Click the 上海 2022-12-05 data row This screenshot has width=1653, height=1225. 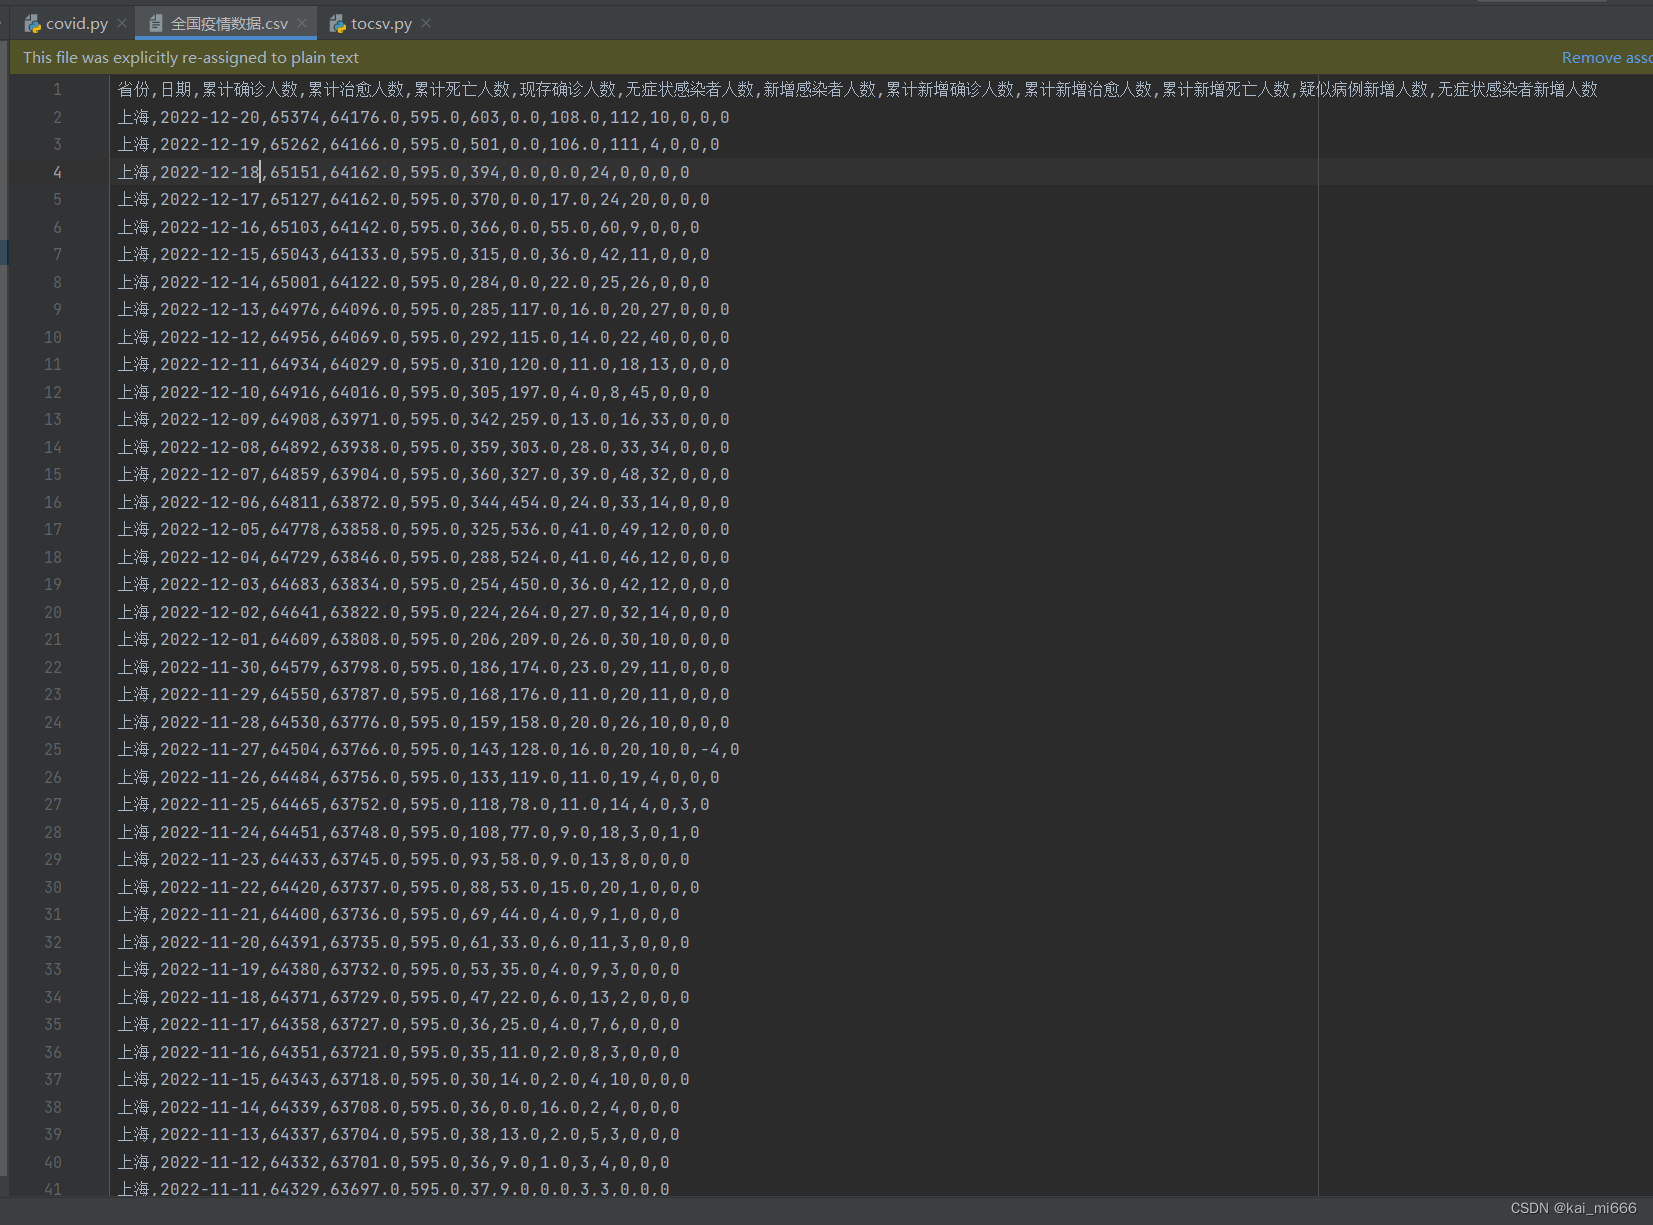423,529
